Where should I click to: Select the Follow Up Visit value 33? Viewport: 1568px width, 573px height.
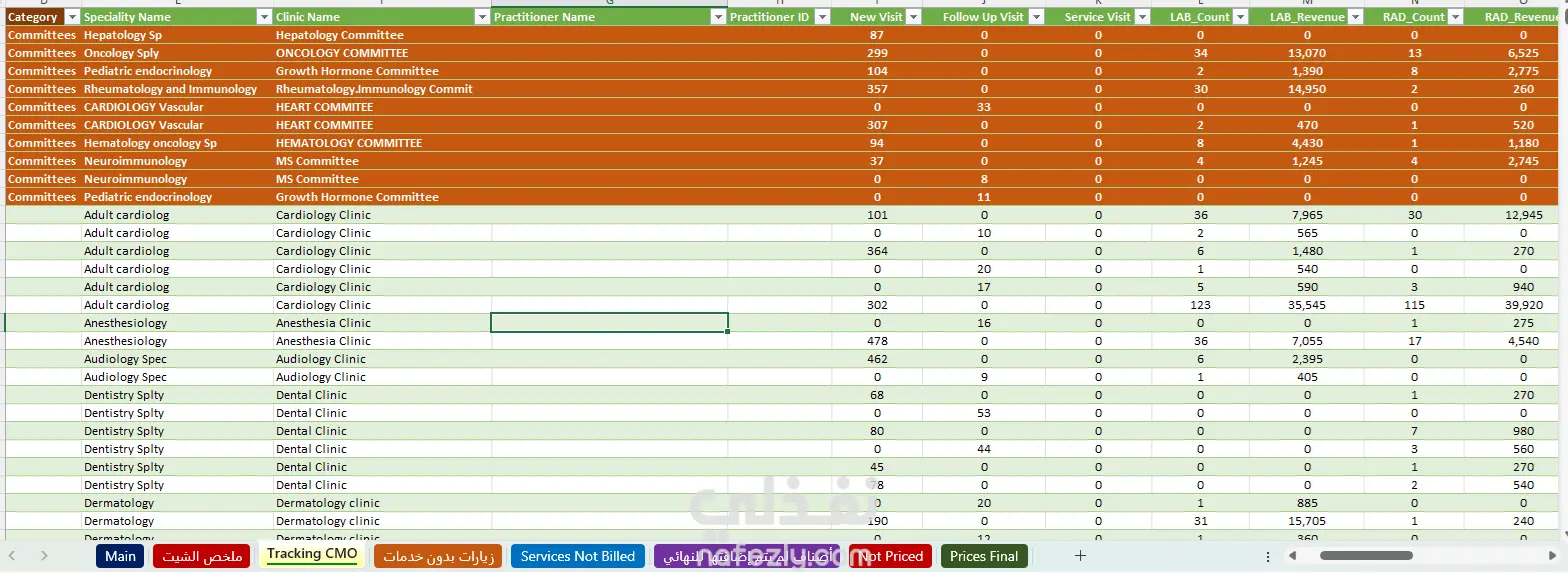tap(984, 107)
